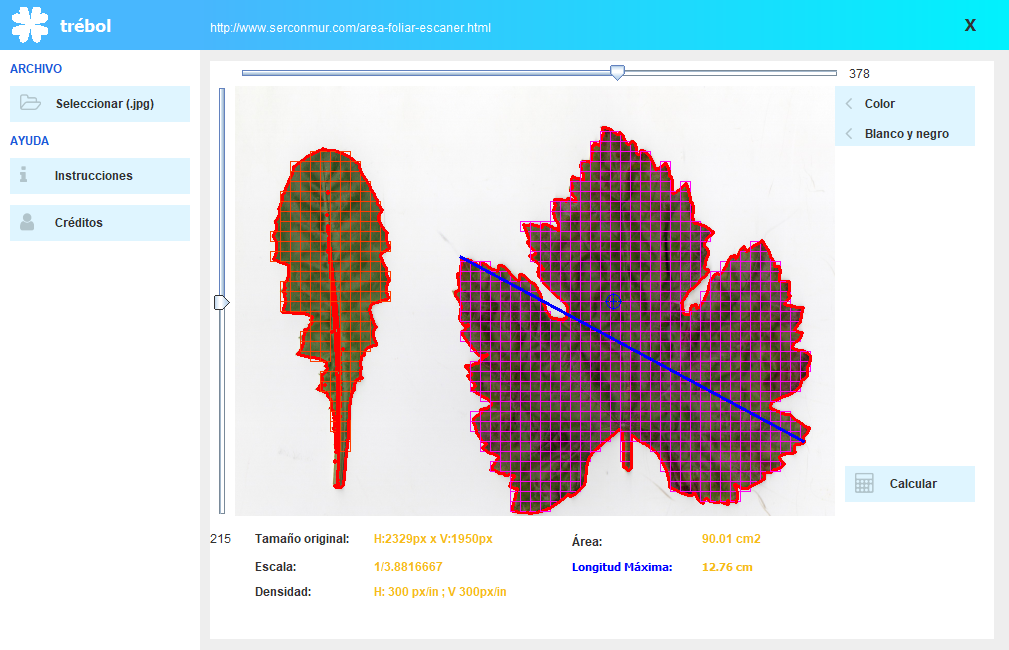Click the Longitud Máxima label

coord(622,567)
